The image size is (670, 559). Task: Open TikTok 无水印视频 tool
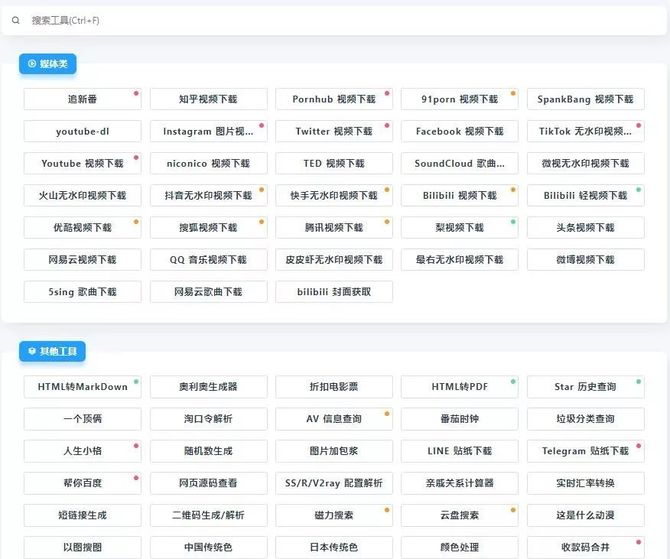pos(585,131)
